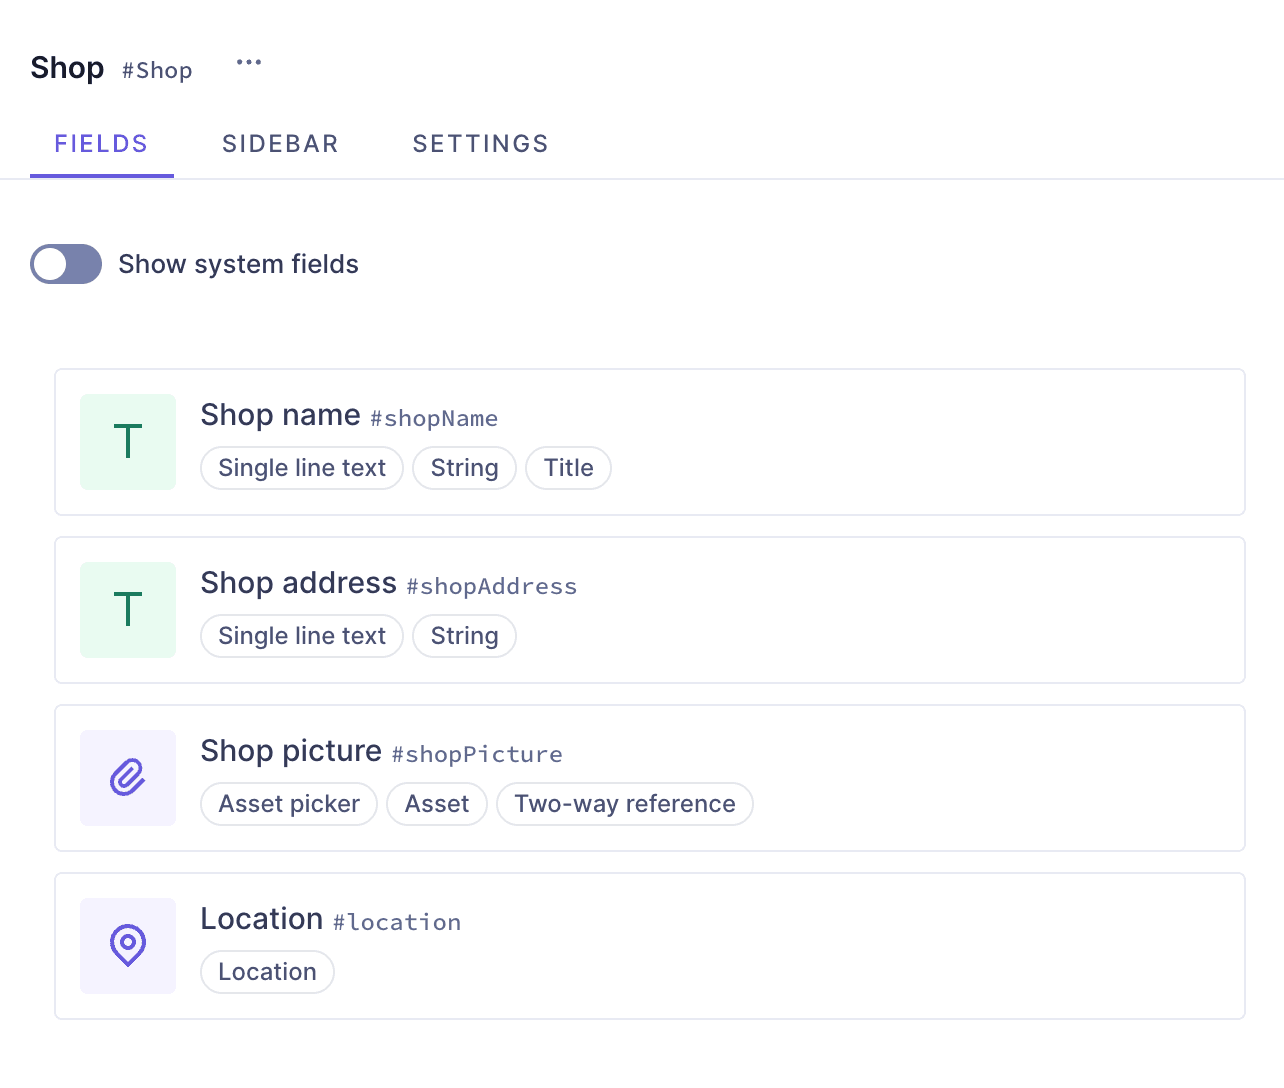Click the Title tag on Shop name
The width and height of the screenshot is (1284, 1088).
pyautogui.click(x=568, y=468)
